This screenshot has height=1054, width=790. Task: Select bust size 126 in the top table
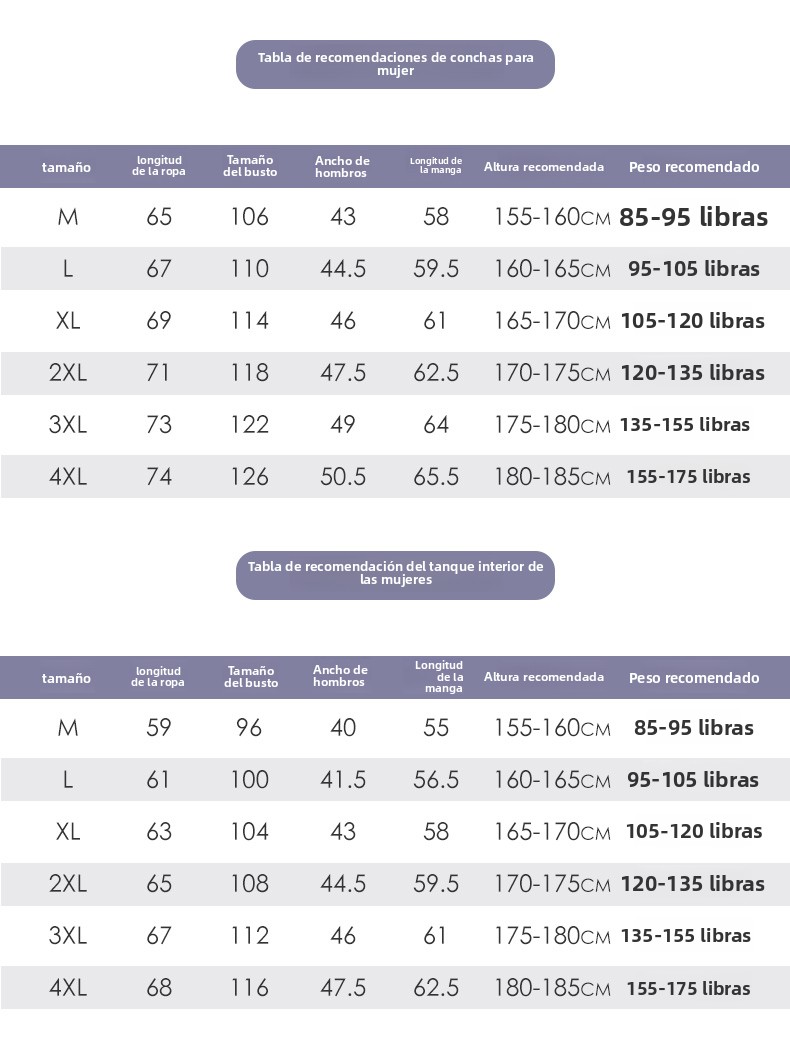(x=249, y=477)
